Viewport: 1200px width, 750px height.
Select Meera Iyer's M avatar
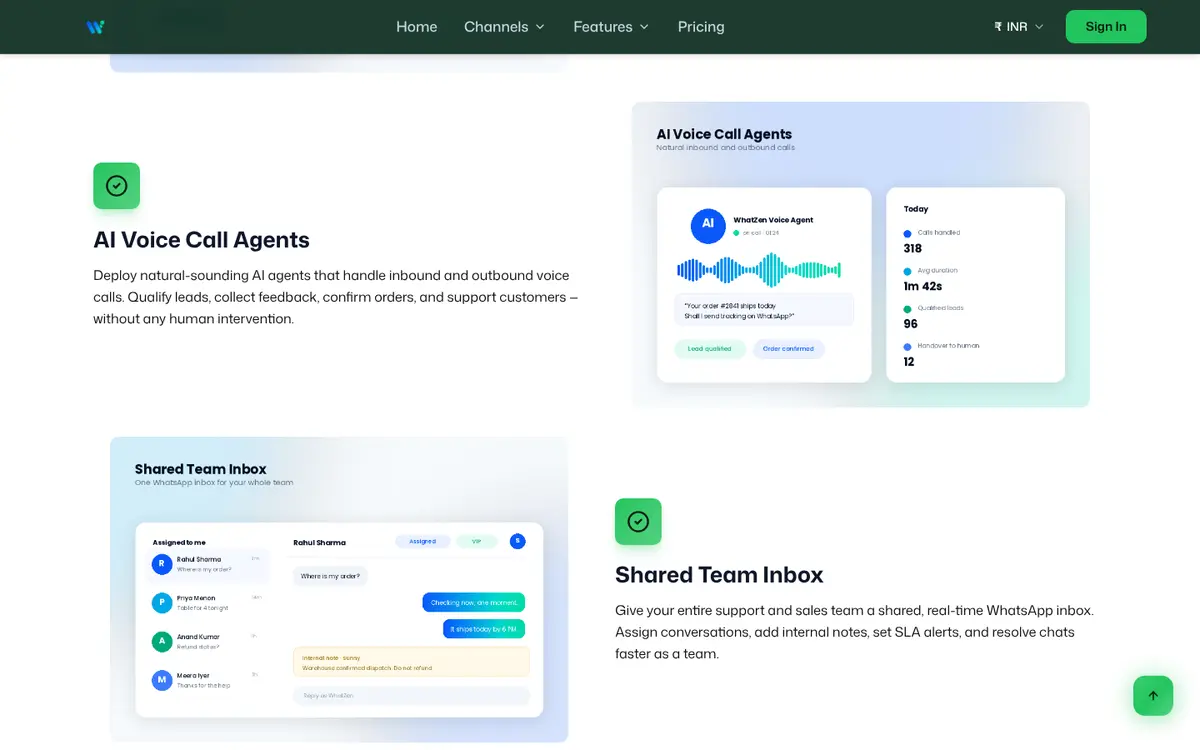click(161, 680)
